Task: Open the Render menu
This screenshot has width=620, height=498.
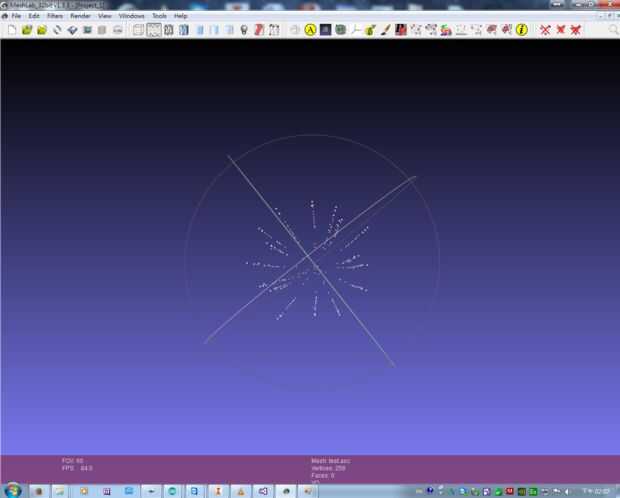Action: coord(80,16)
